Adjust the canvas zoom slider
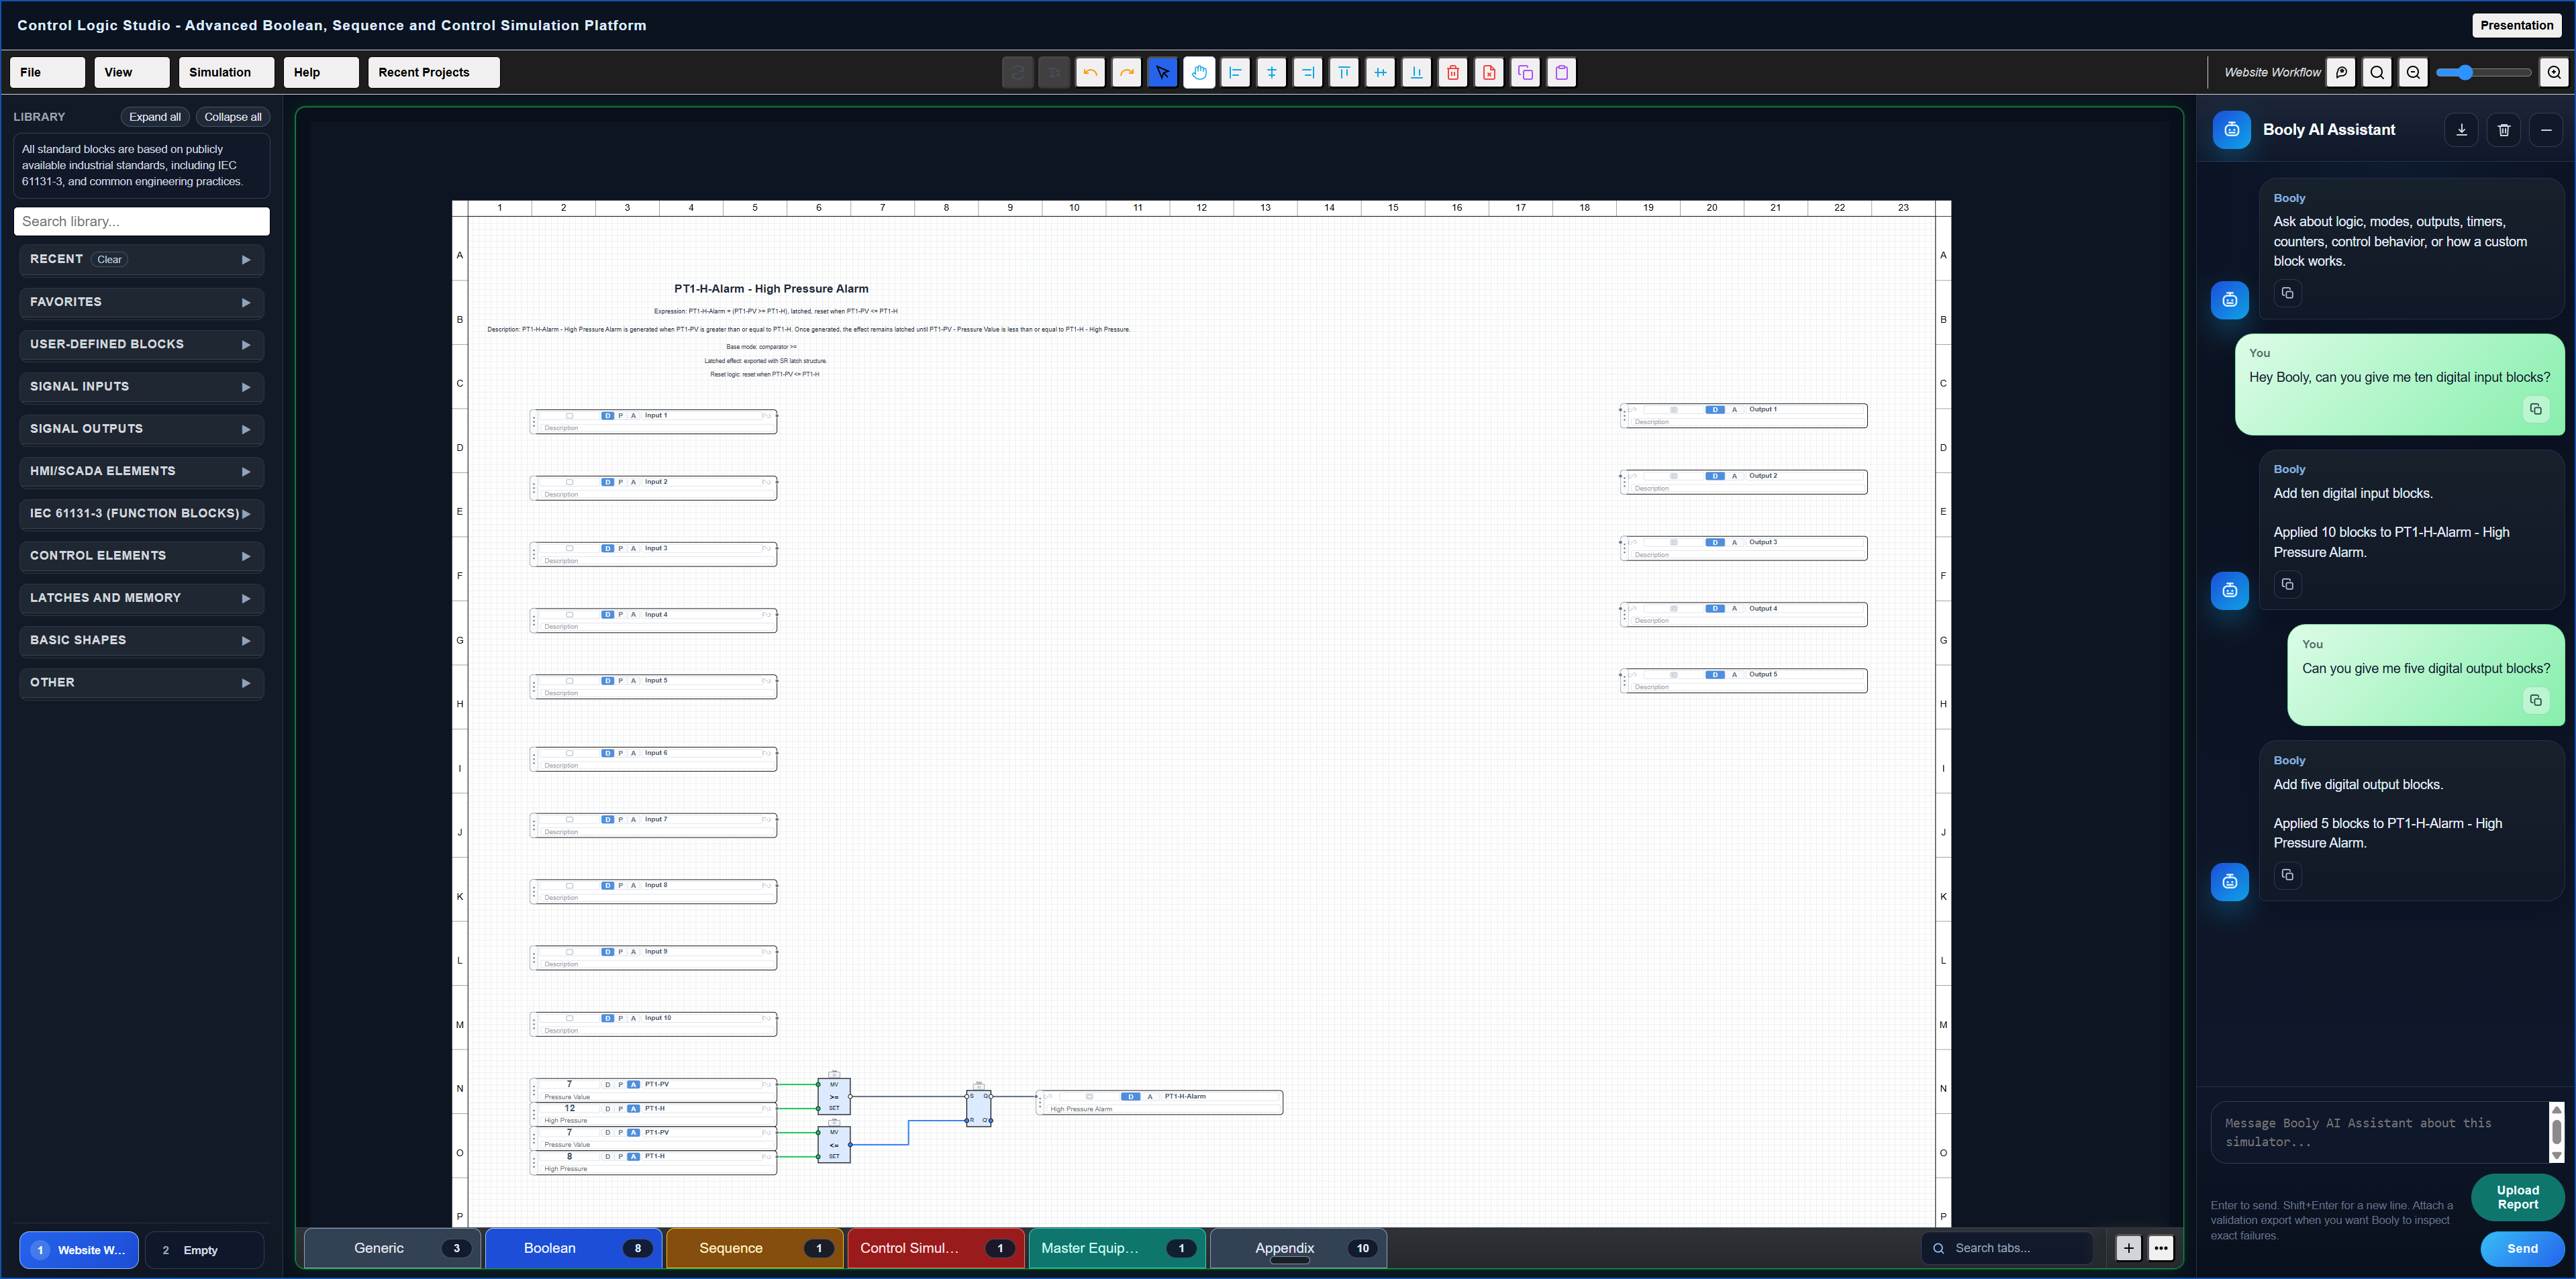Screen dimensions: 2576x1279 point(2483,72)
